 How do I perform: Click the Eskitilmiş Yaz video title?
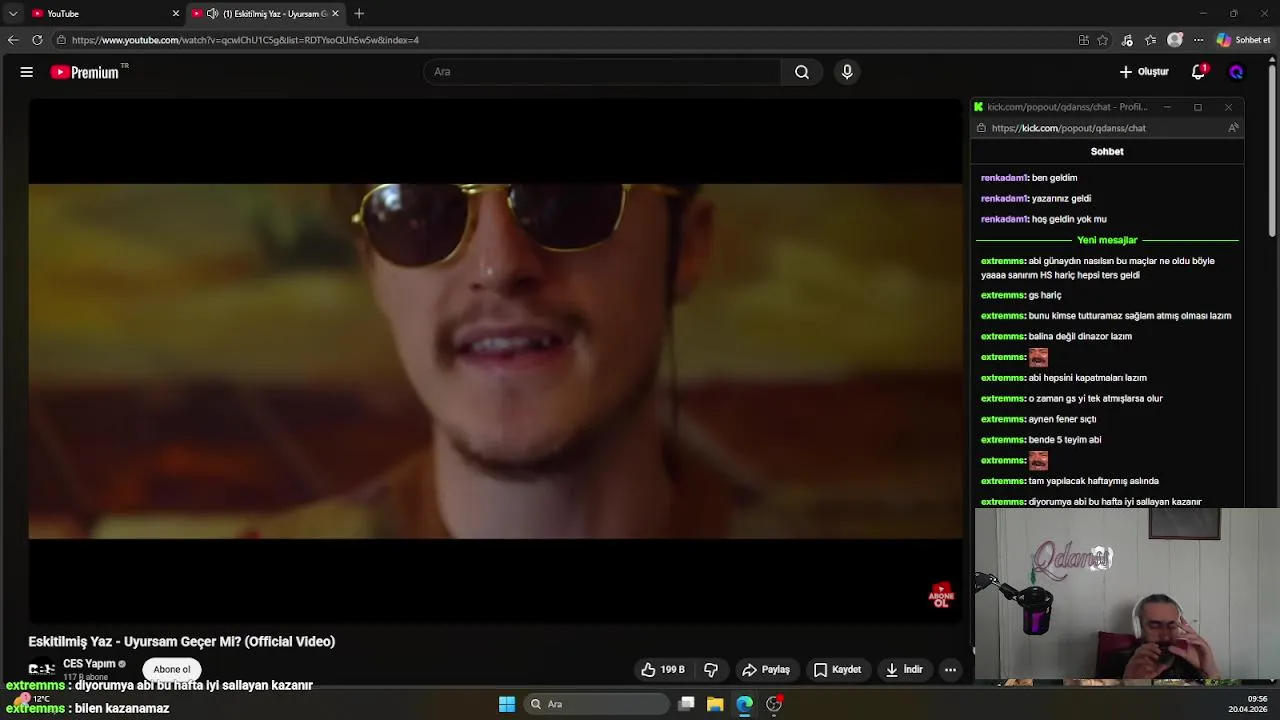[x=182, y=641]
